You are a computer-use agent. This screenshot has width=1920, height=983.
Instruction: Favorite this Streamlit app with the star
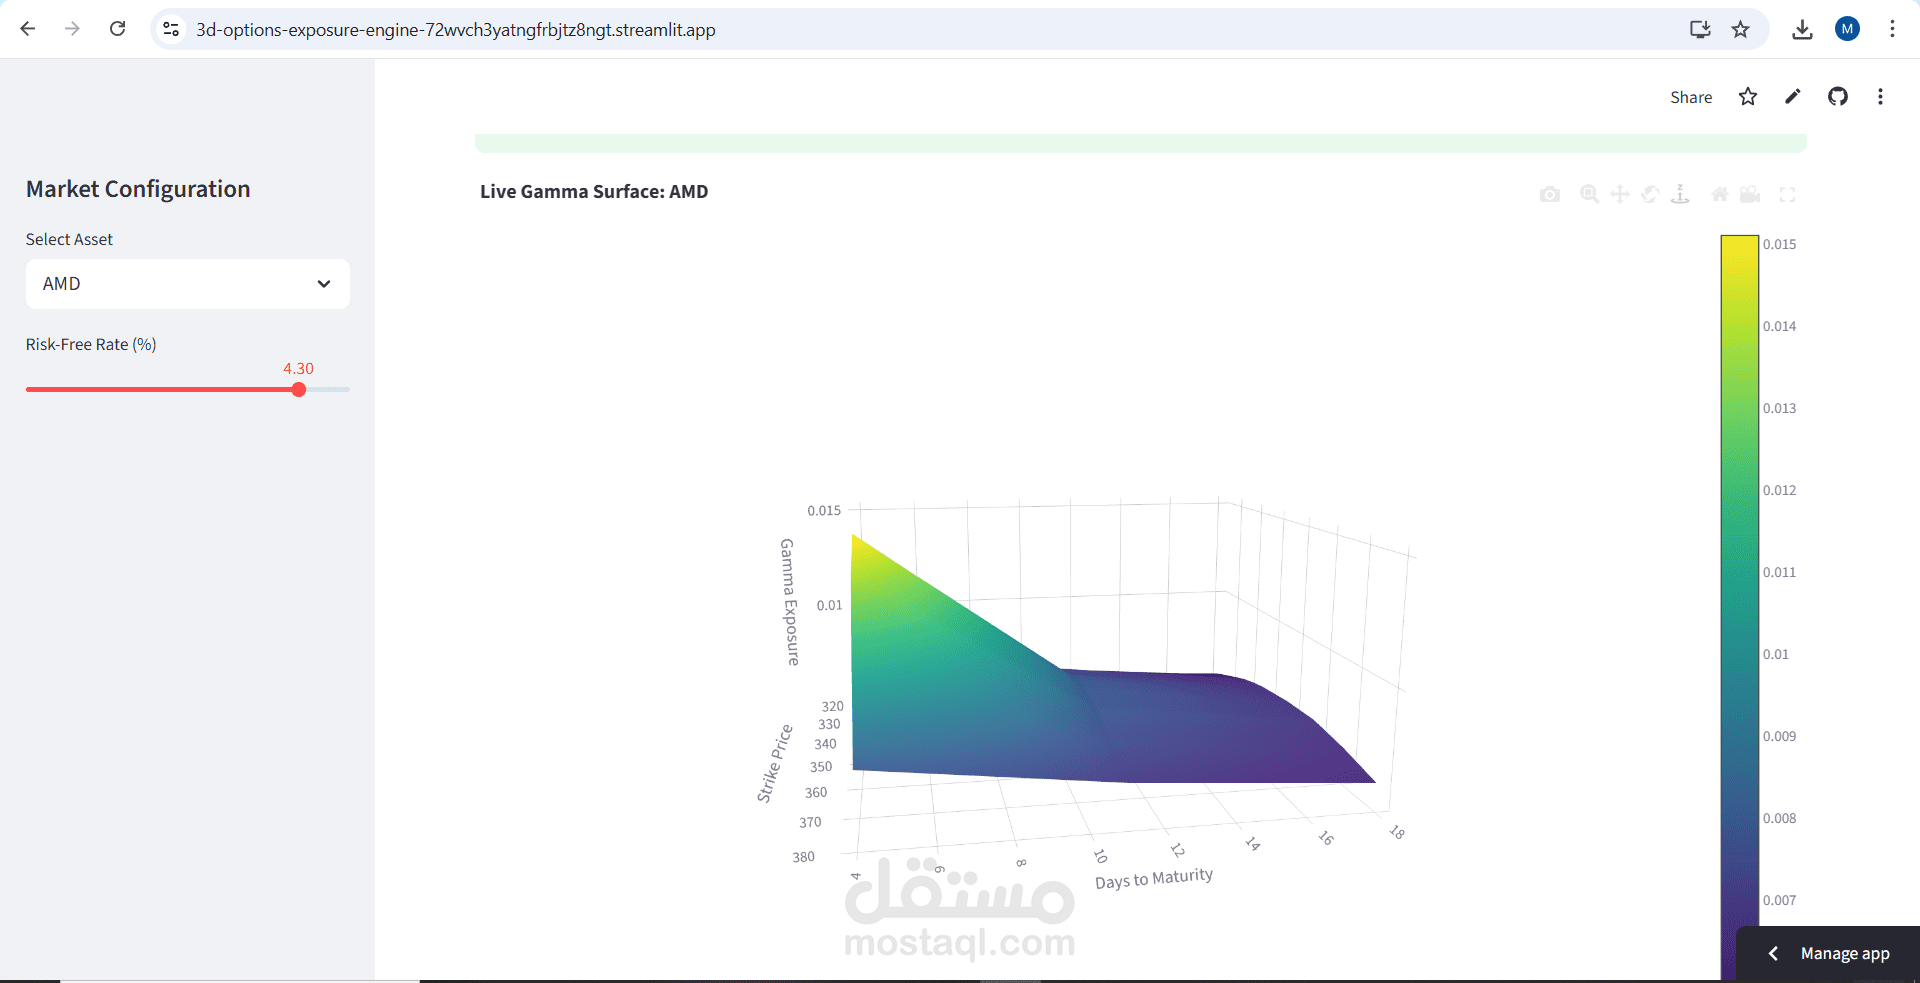coord(1748,97)
